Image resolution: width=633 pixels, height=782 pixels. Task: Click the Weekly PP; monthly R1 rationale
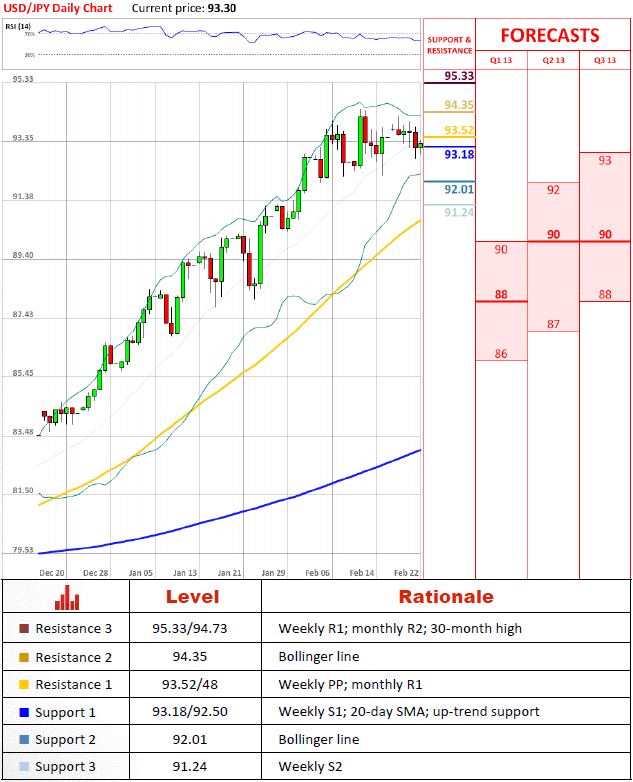coord(350,684)
